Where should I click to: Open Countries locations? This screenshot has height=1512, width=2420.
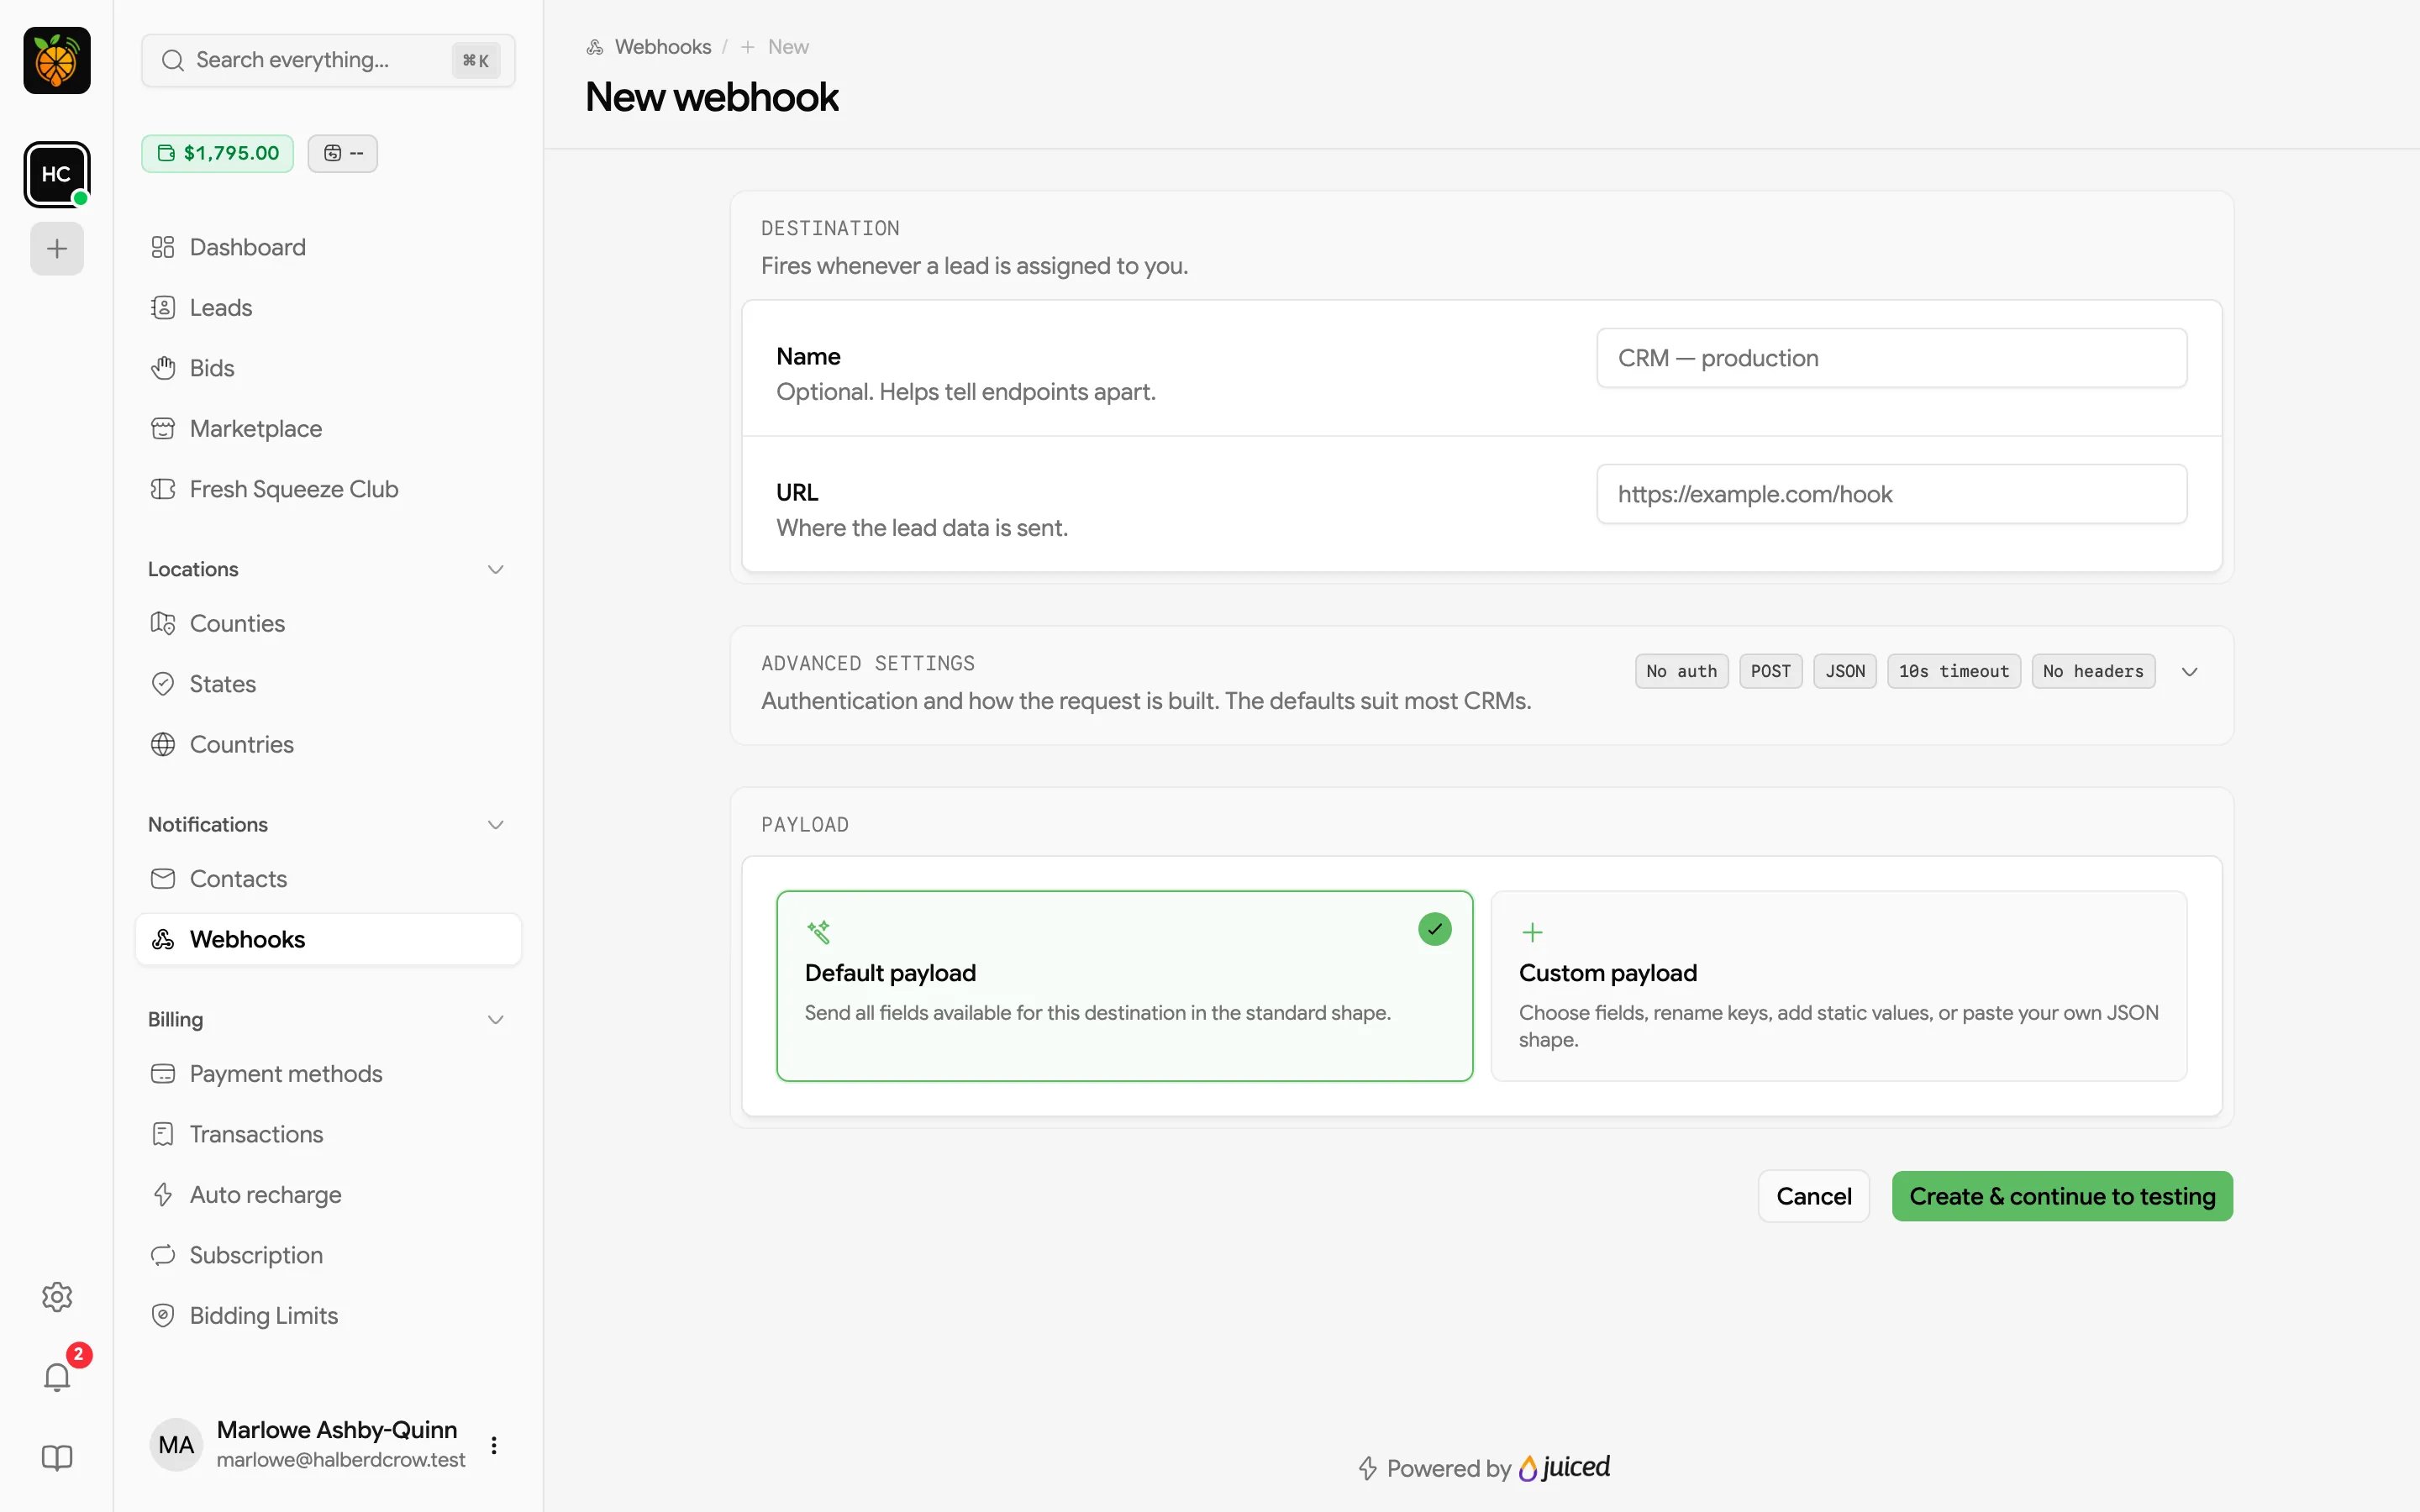pos(328,744)
